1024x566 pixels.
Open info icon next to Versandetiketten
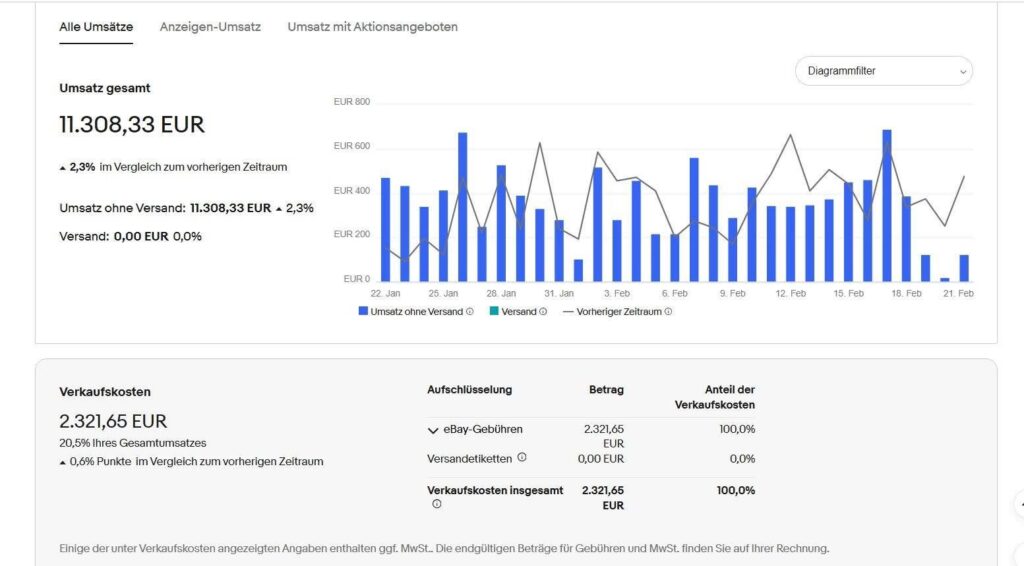point(522,458)
